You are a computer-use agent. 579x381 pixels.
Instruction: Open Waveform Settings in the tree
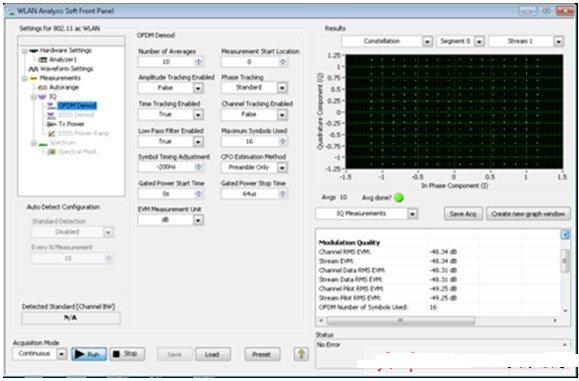point(66,69)
